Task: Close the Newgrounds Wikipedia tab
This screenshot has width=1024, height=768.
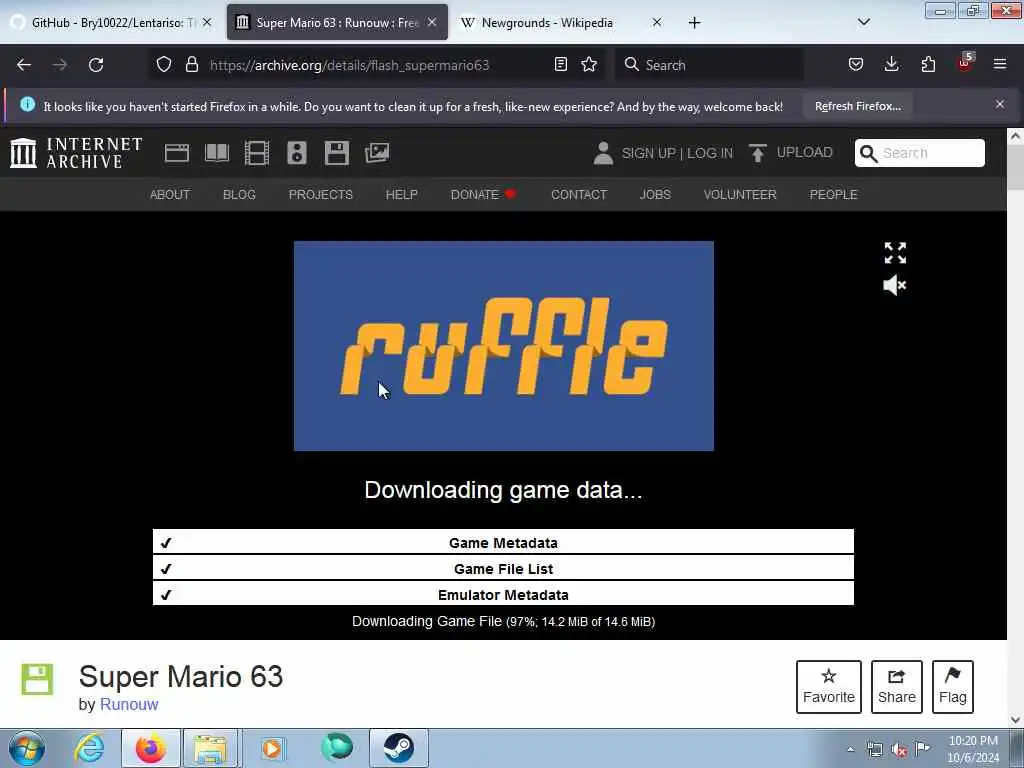Action: coord(657,22)
